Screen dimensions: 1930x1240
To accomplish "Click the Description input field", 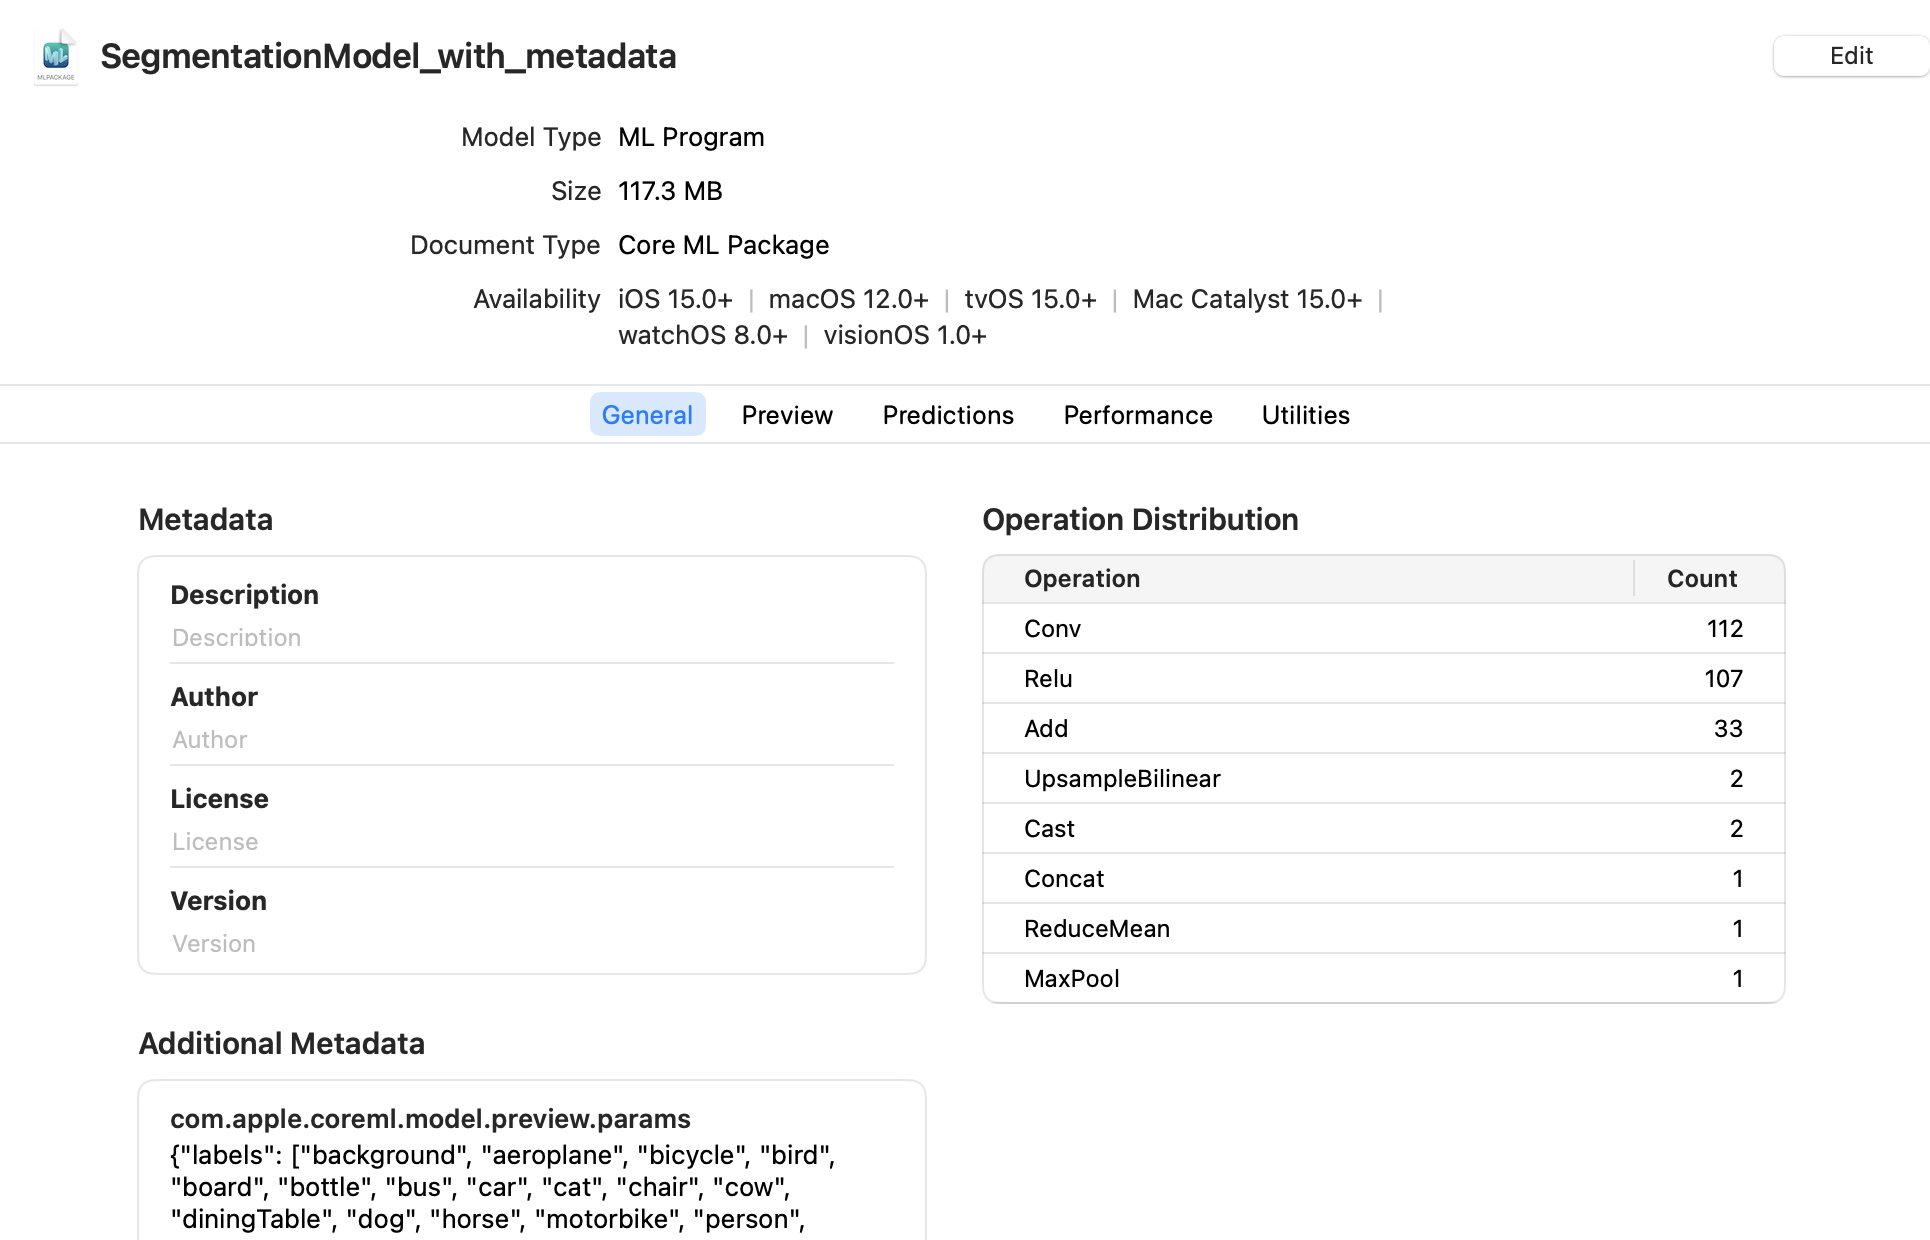I will (532, 638).
